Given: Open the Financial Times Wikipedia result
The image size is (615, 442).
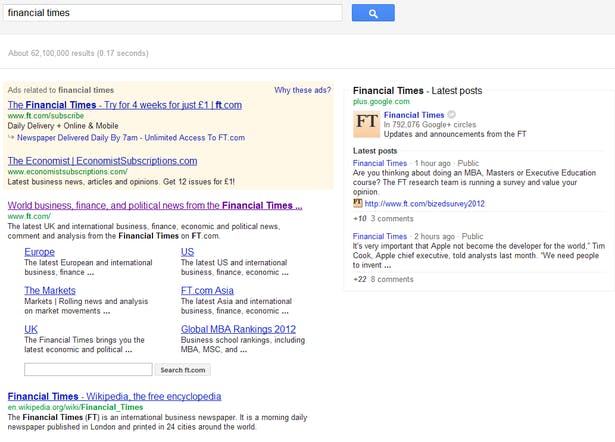Looking at the screenshot, I should 114,397.
